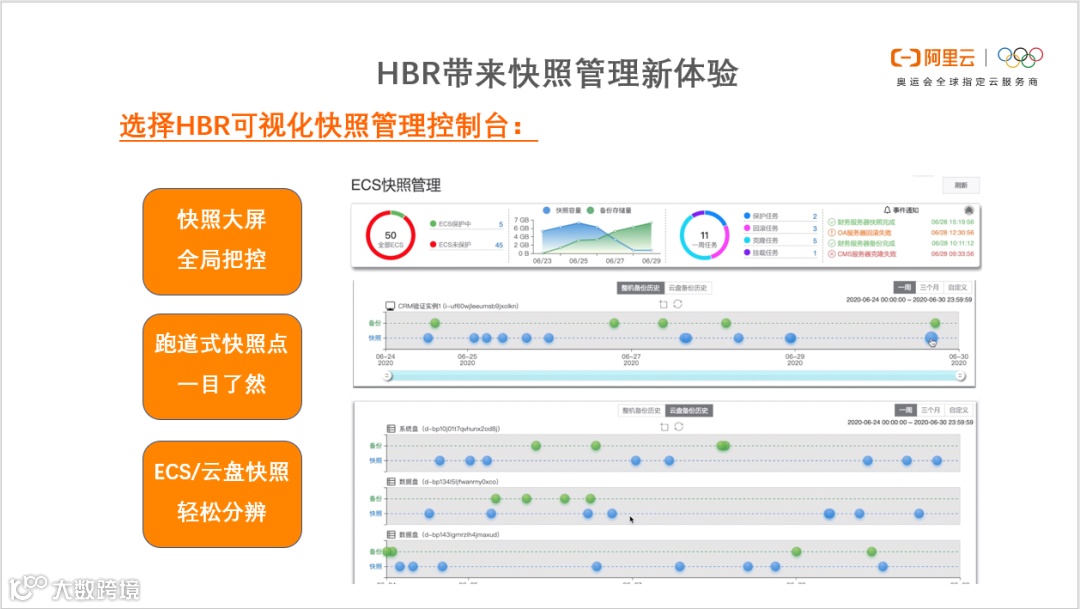
Task: Select the 整机备份历史 tab in the upper panel
Action: (x=641, y=288)
